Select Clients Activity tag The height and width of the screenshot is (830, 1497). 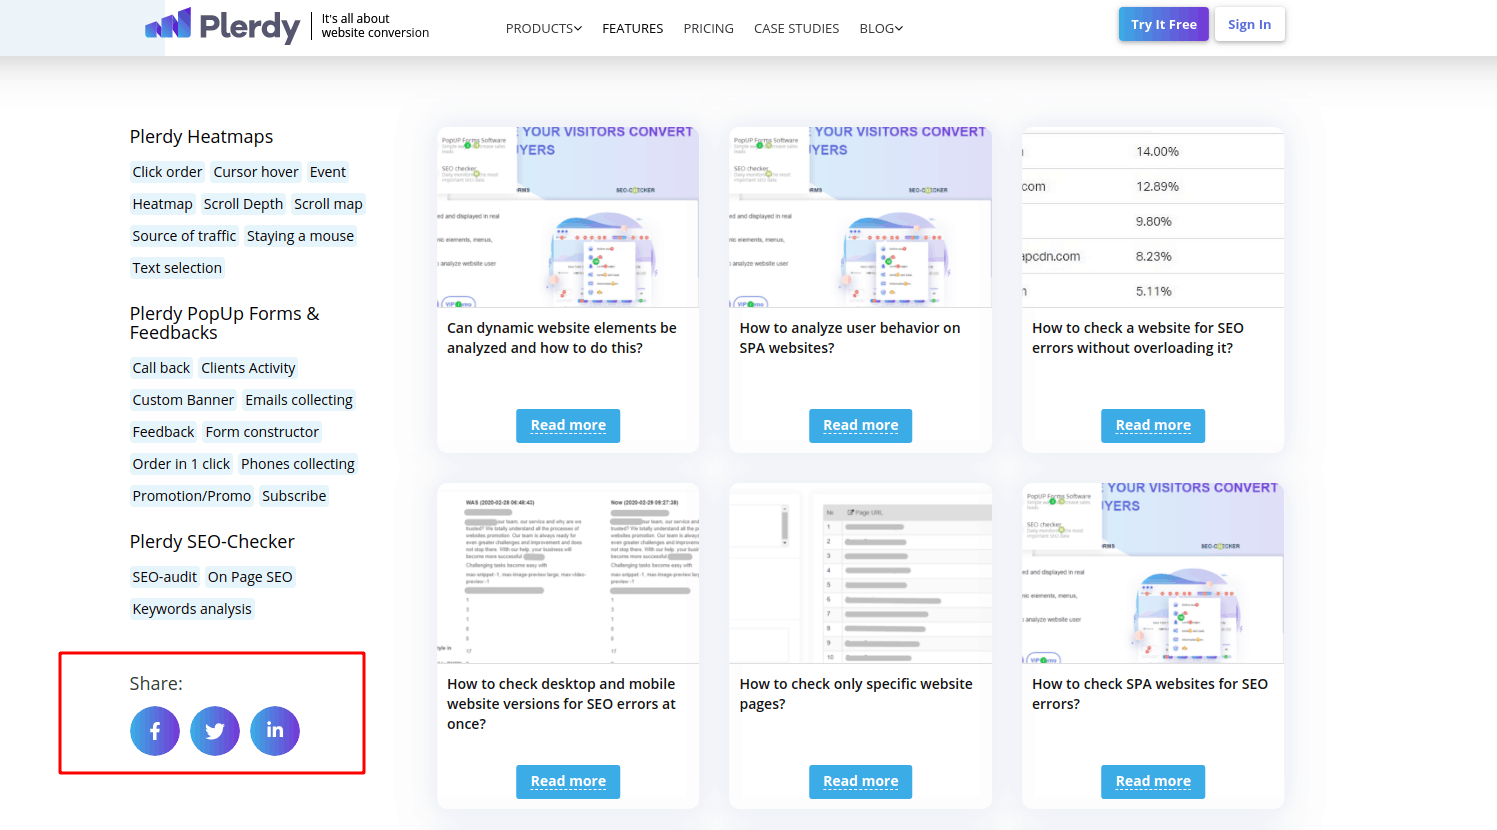pyautogui.click(x=248, y=368)
